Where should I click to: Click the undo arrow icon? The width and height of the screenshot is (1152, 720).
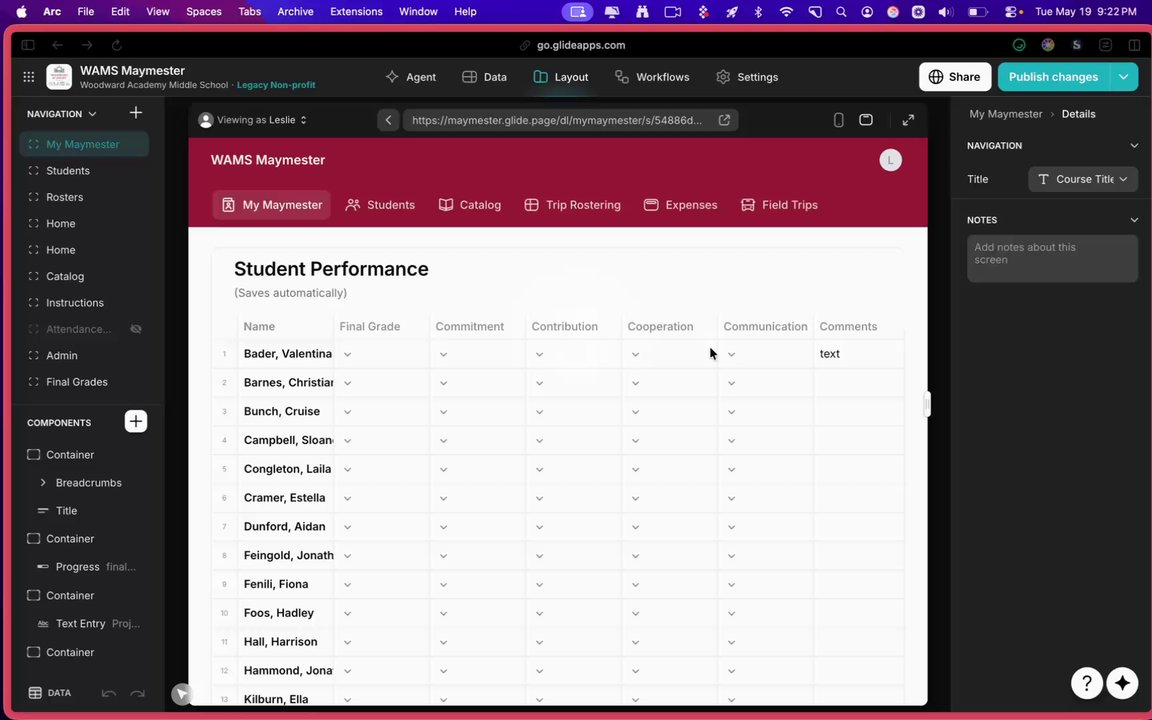[109, 694]
